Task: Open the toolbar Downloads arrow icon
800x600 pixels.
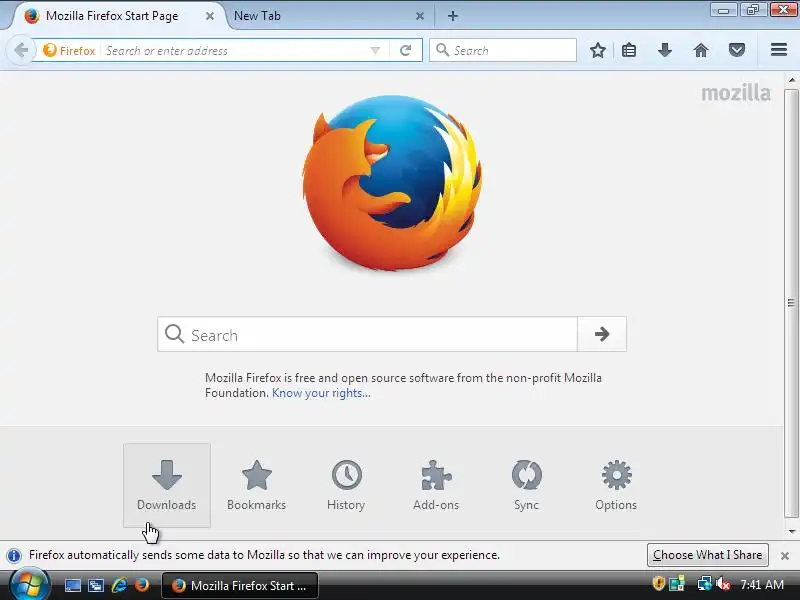Action: point(664,50)
